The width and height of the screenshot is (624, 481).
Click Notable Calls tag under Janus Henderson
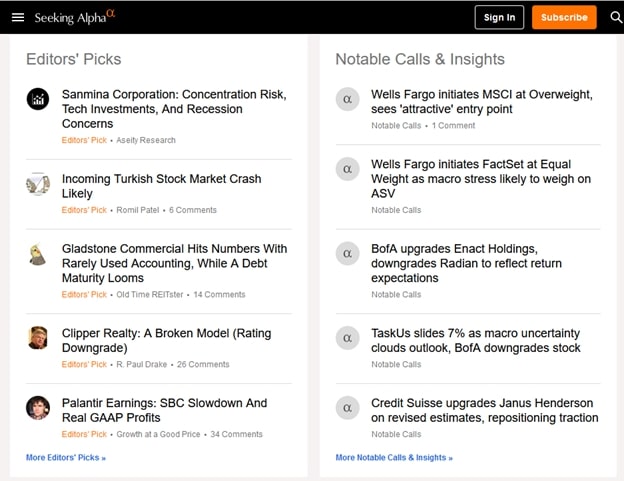[396, 434]
